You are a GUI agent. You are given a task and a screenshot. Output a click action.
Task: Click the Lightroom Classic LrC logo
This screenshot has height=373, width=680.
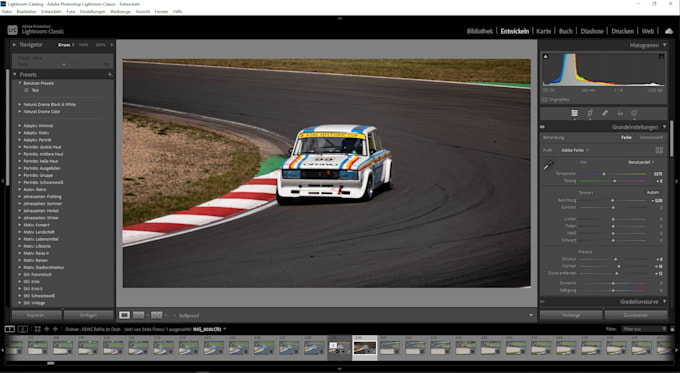tap(13, 30)
